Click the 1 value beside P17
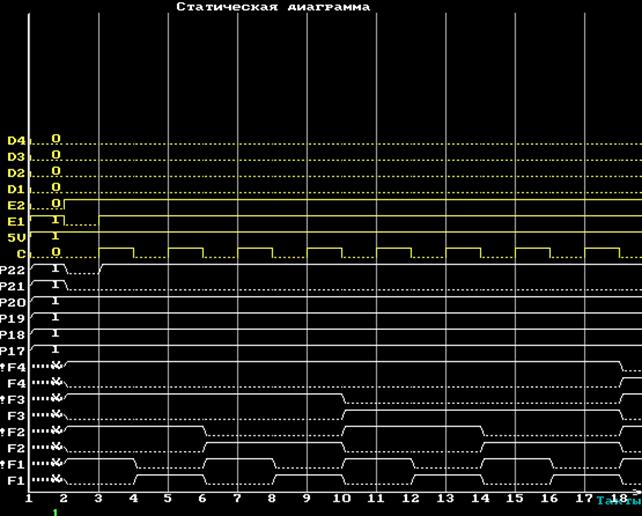The height and width of the screenshot is (516, 642). click(56, 349)
